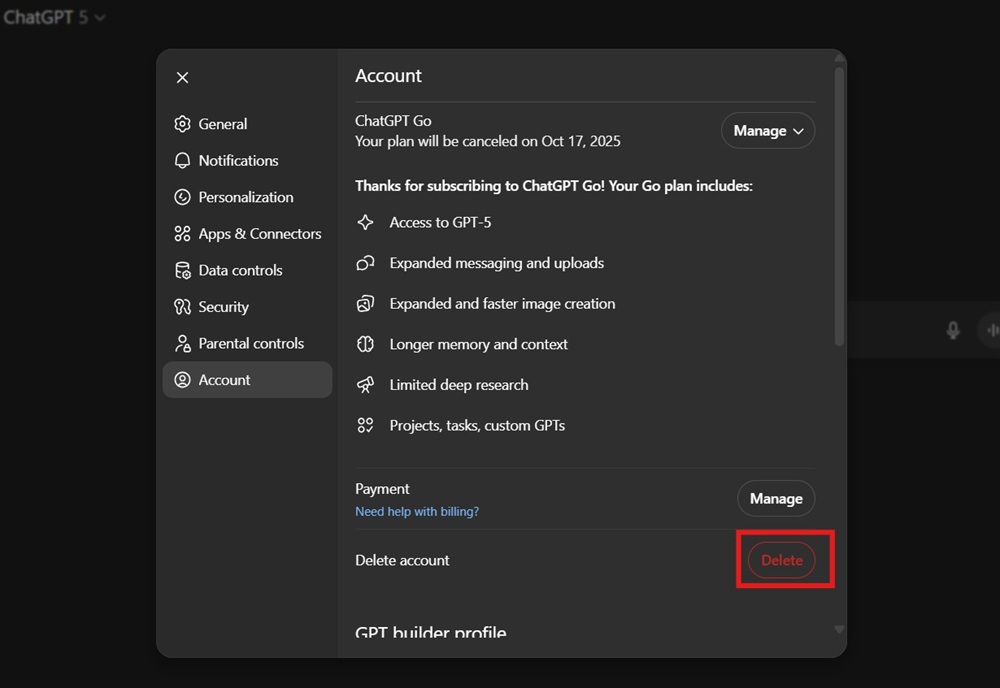Click the red Delete account button
Image resolution: width=1000 pixels, height=688 pixels.
pos(781,560)
